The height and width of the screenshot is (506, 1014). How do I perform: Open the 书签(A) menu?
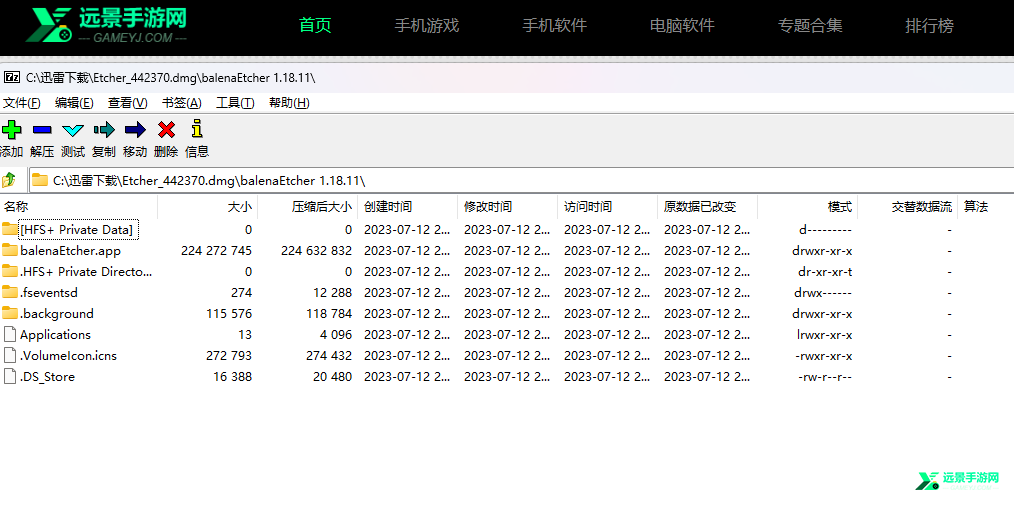click(182, 103)
